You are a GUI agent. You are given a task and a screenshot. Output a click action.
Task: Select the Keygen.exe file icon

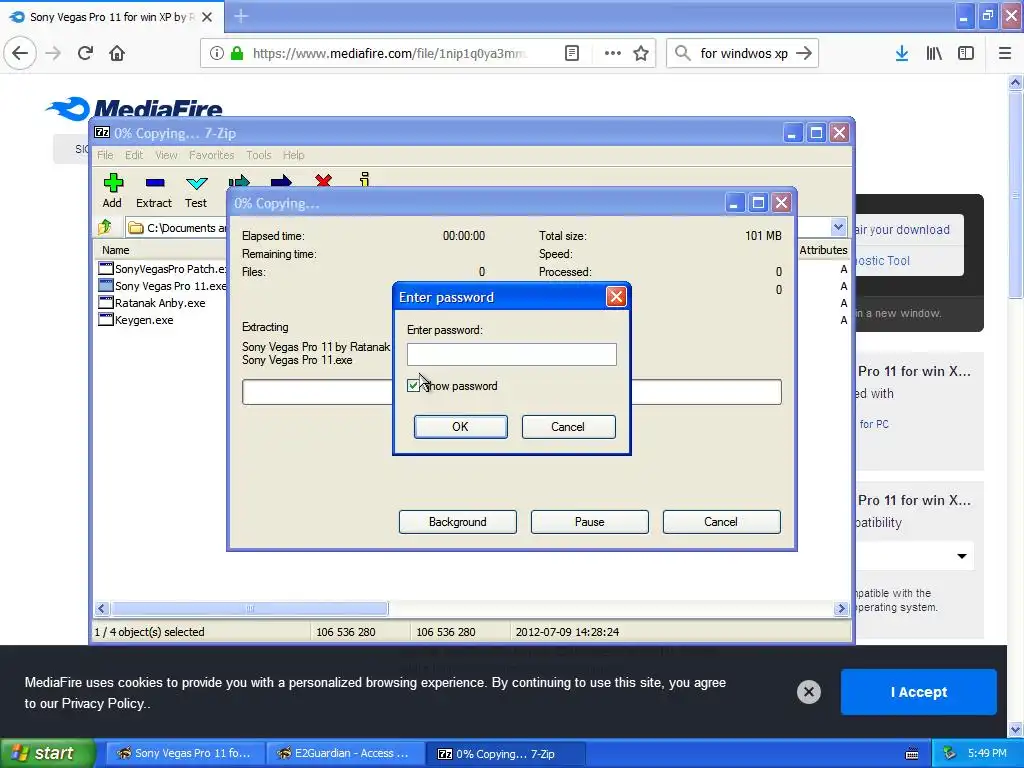coord(106,320)
